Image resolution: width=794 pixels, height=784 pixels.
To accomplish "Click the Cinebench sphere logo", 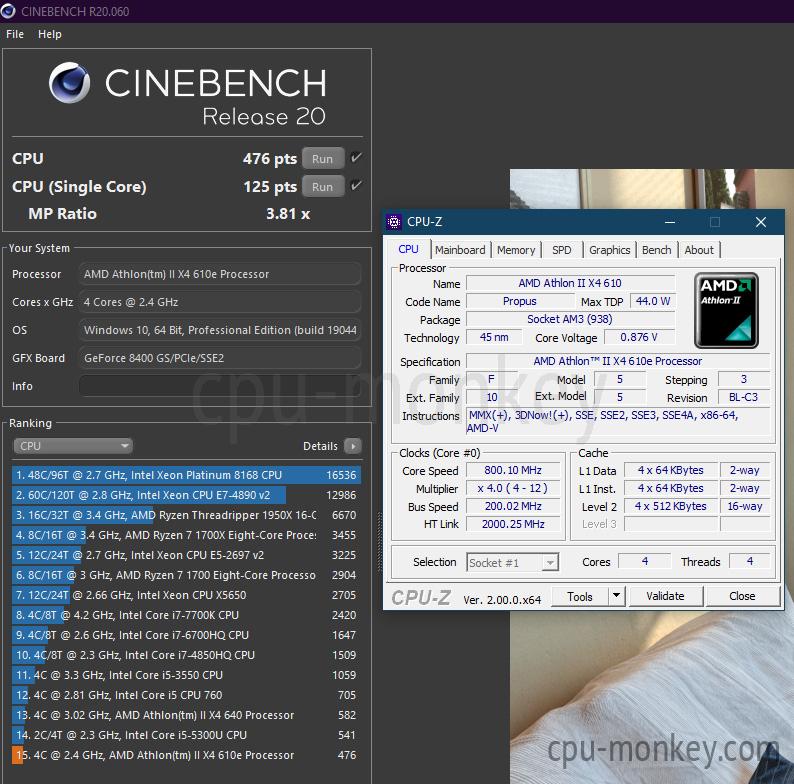I will click(70, 83).
